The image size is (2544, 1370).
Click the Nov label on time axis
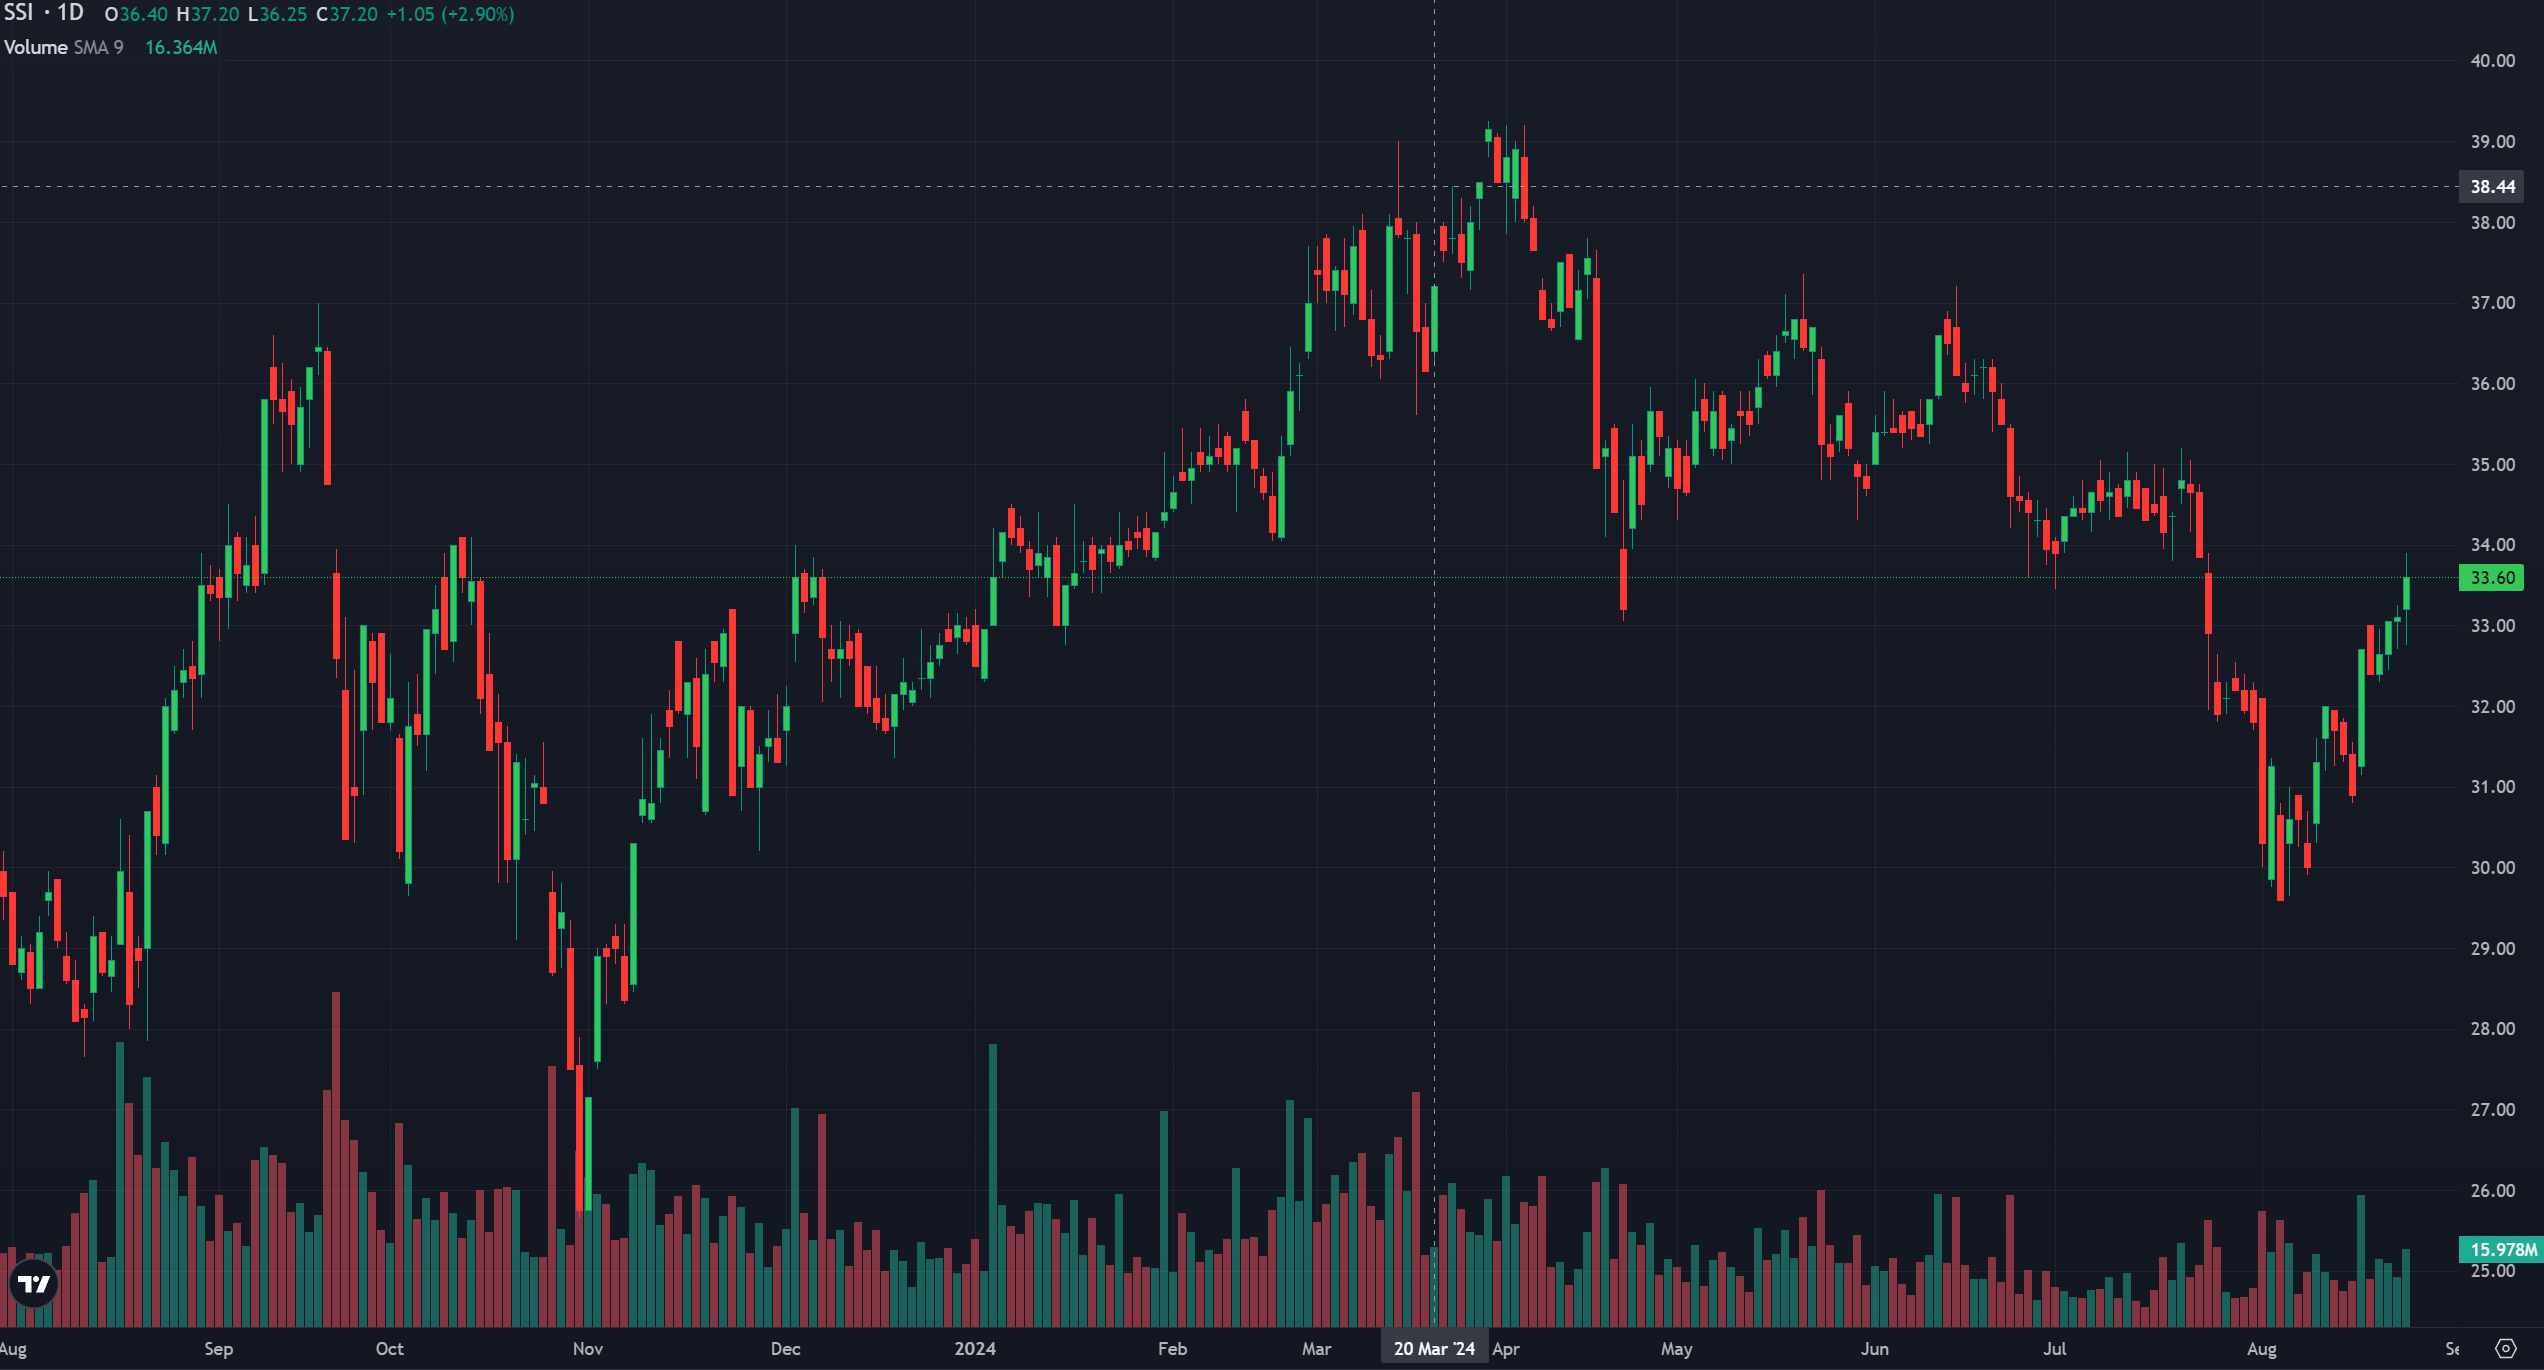[x=588, y=1348]
